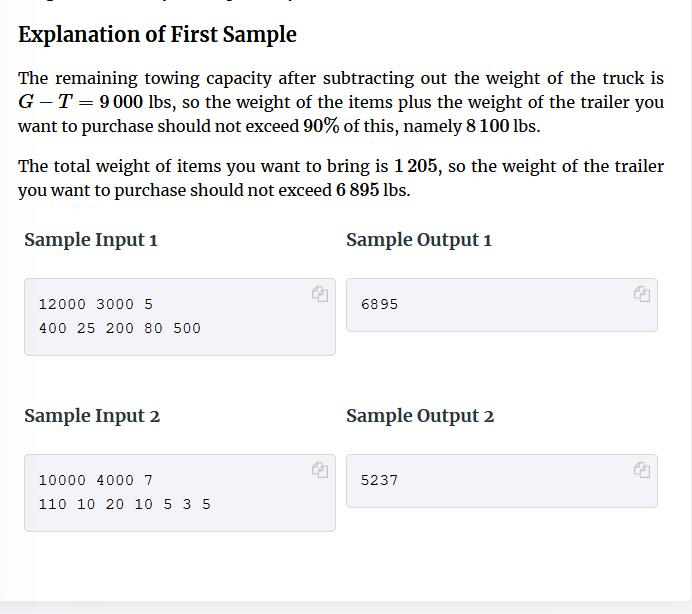Click the "Sample Output 1" heading
Image resolution: width=692 pixels, height=614 pixels.
(x=419, y=240)
